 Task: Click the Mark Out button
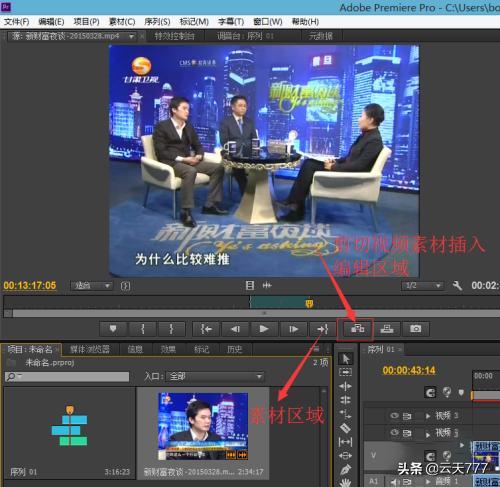pos(171,329)
